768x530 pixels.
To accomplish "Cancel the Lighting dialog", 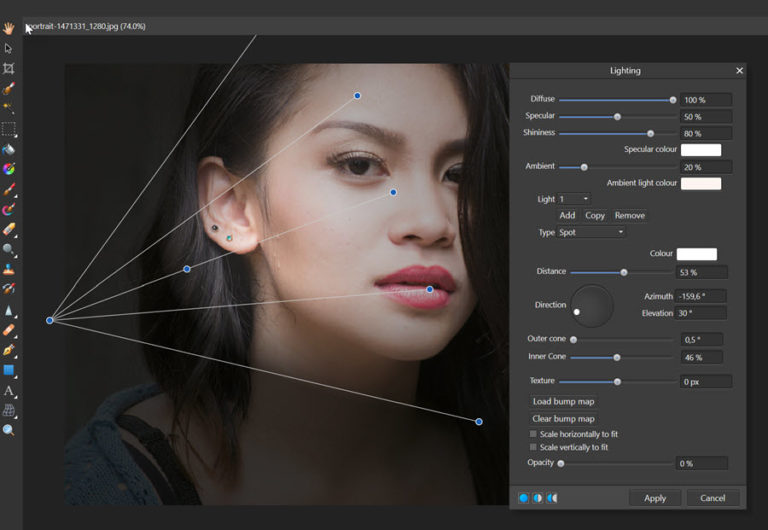I will click(713, 498).
